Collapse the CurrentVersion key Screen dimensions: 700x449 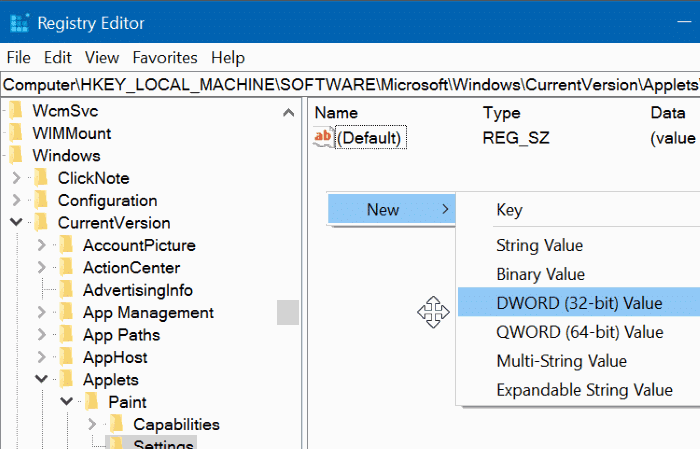tap(17, 222)
